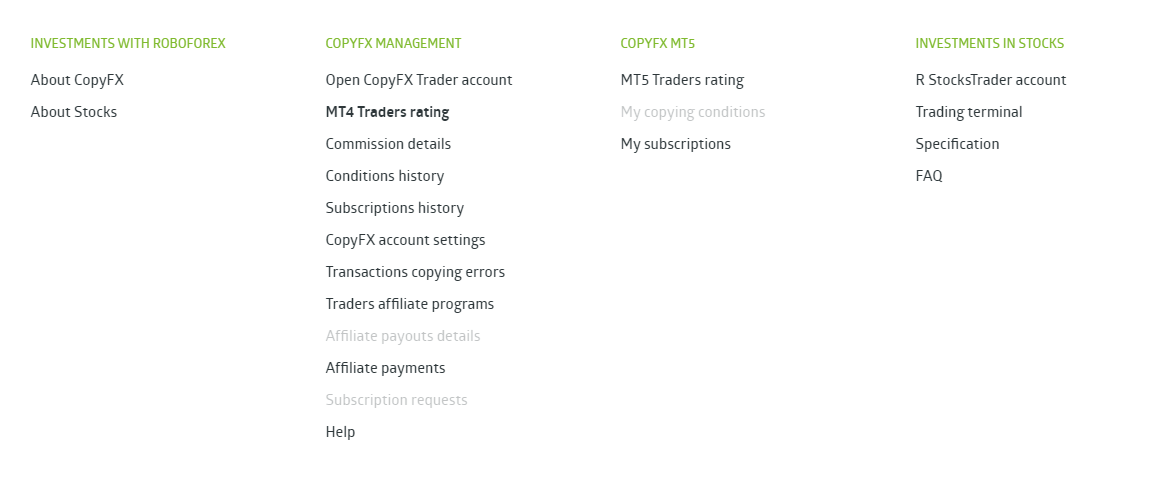Click Open CopyFX Trader account
Viewport: 1175px width, 482px height.
click(418, 80)
